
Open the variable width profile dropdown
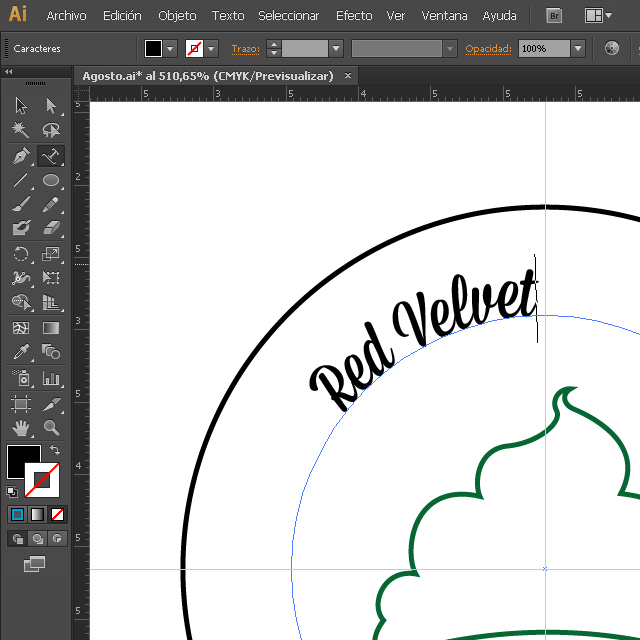tap(450, 49)
